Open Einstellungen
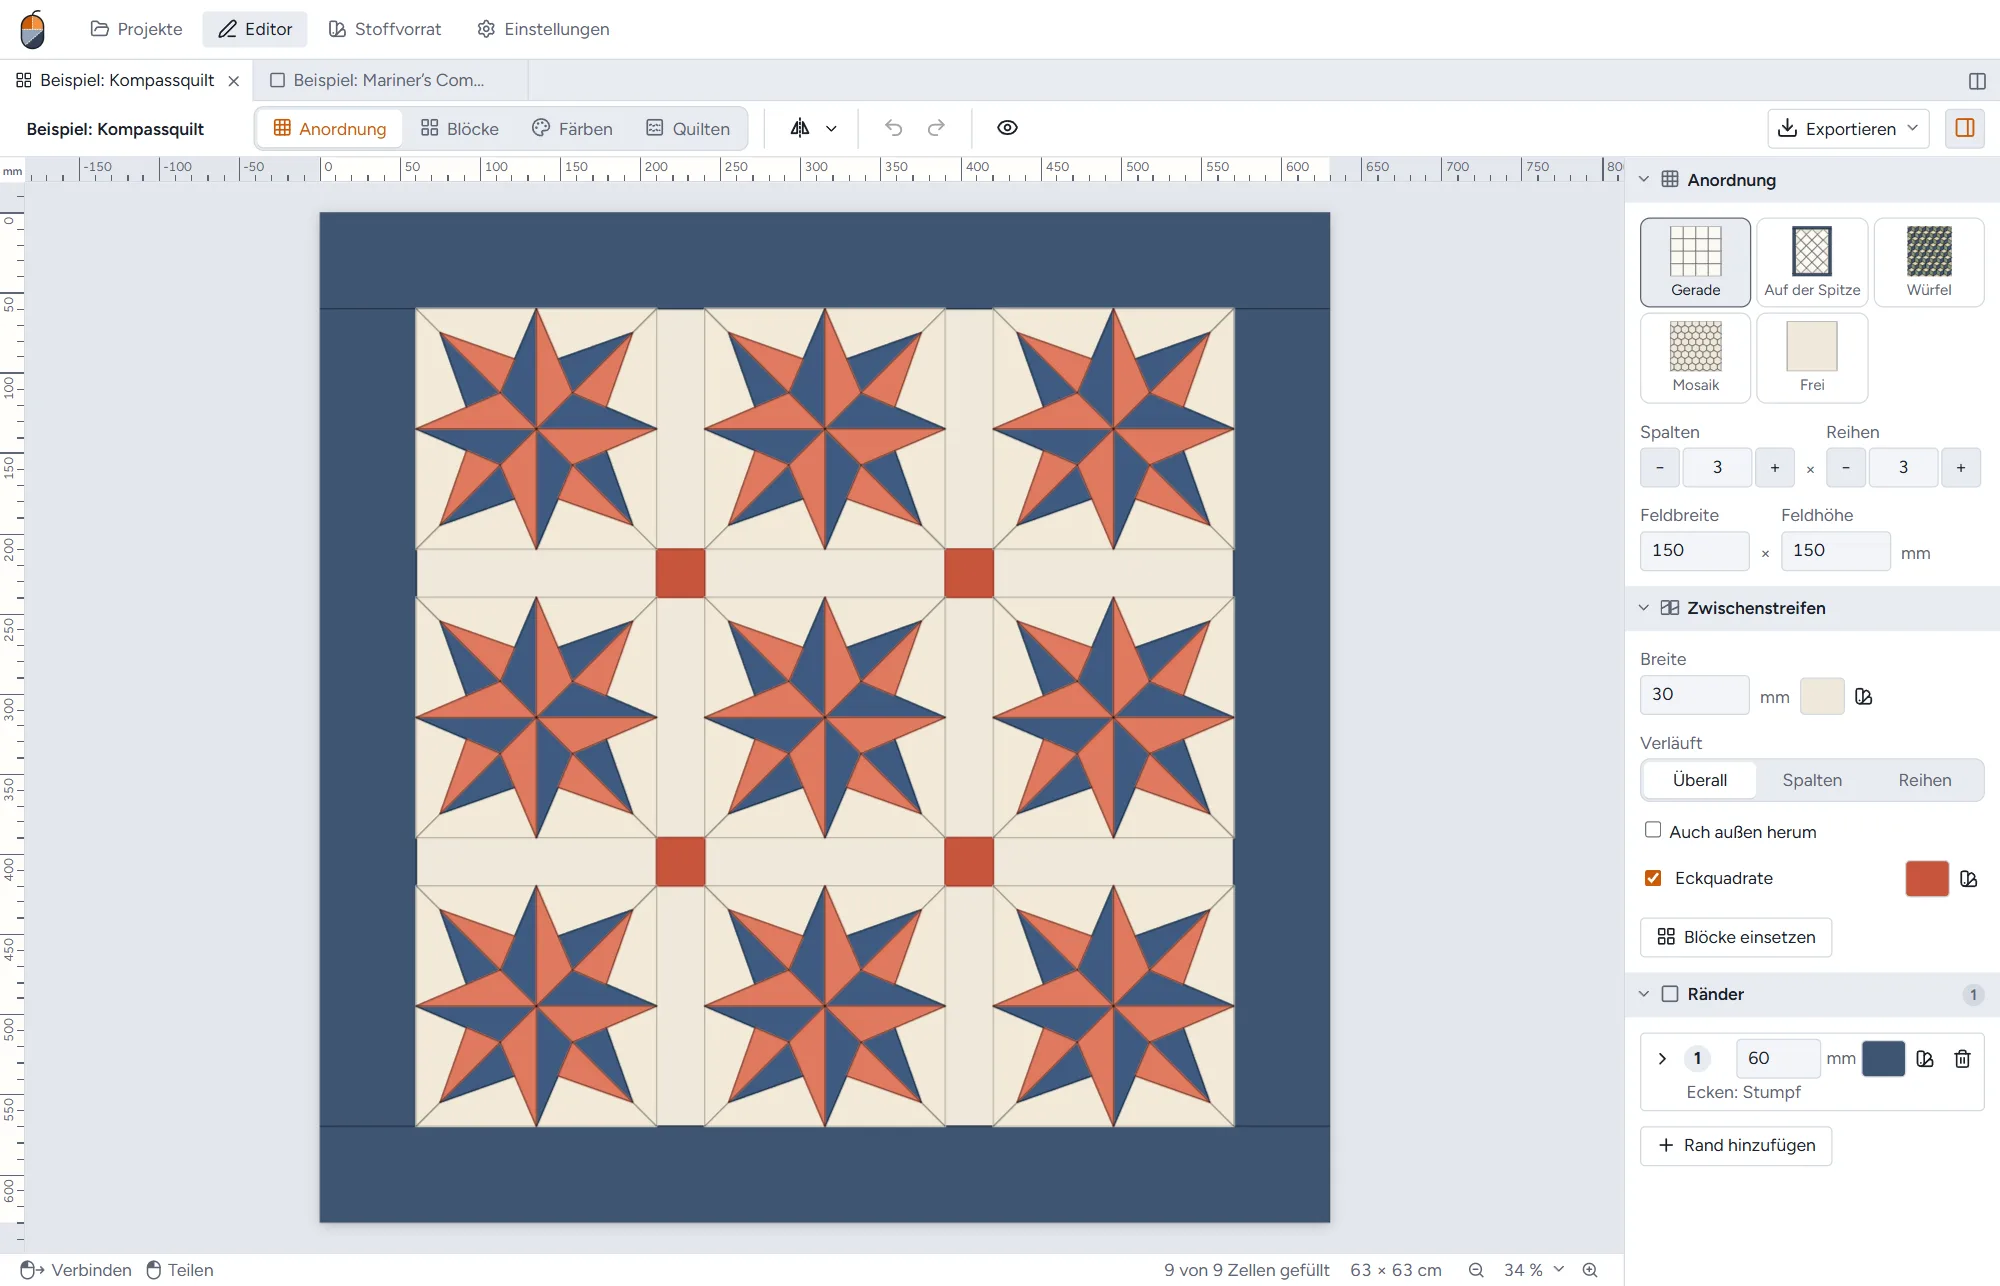This screenshot has height=1286, width=2000. click(x=543, y=29)
